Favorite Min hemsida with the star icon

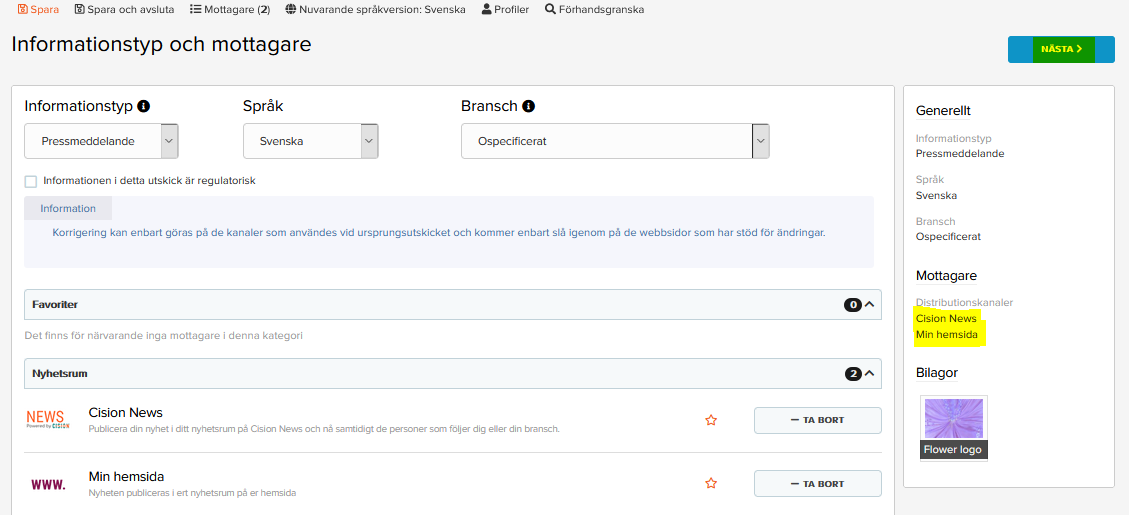711,483
